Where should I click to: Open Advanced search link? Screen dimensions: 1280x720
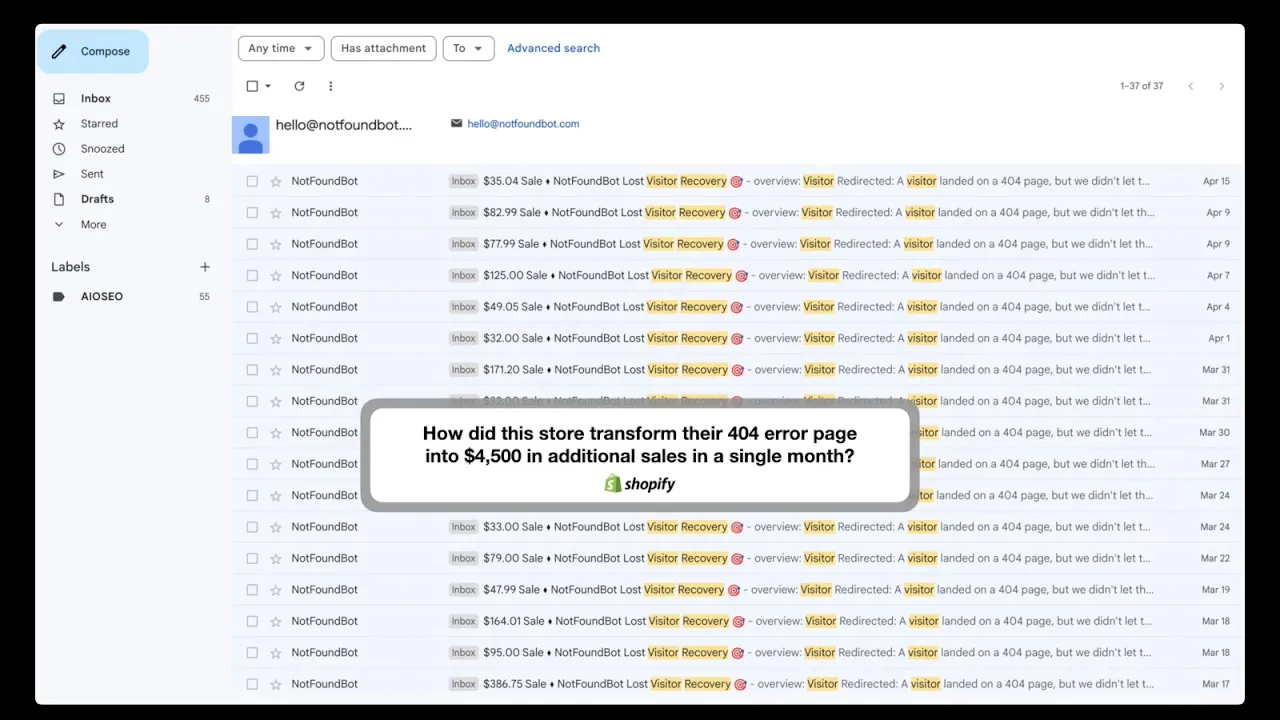click(553, 48)
